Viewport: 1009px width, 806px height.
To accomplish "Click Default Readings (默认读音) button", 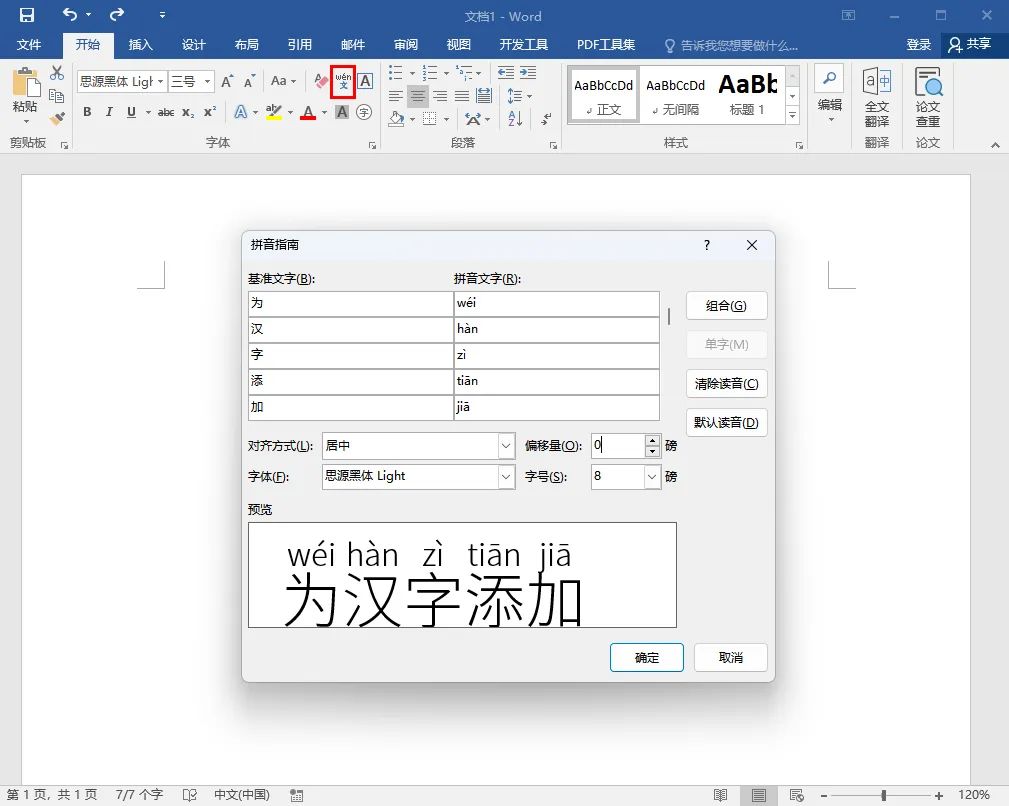I will pos(727,423).
